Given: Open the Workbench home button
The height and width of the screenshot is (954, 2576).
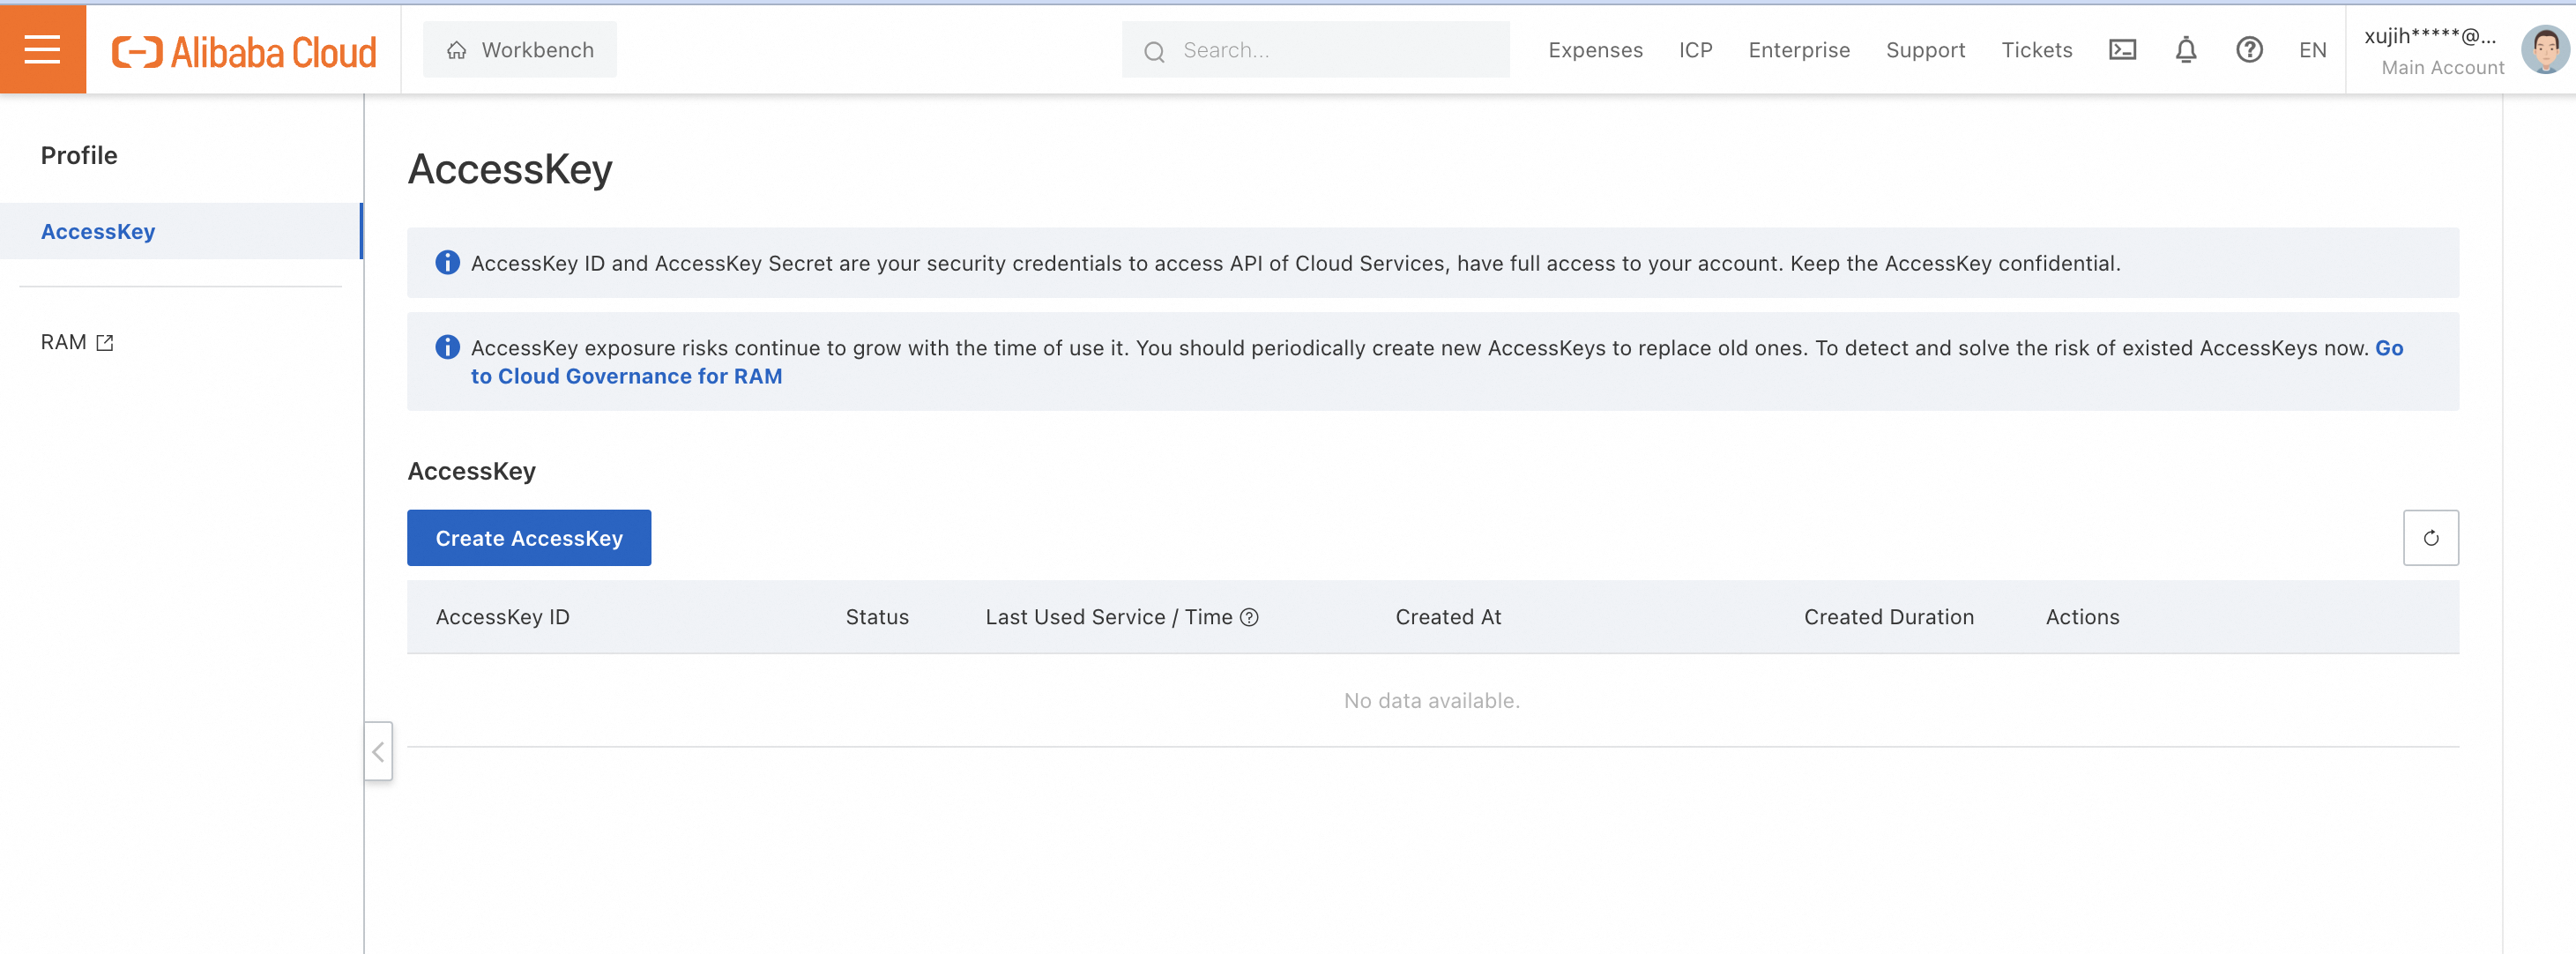Looking at the screenshot, I should point(520,50).
